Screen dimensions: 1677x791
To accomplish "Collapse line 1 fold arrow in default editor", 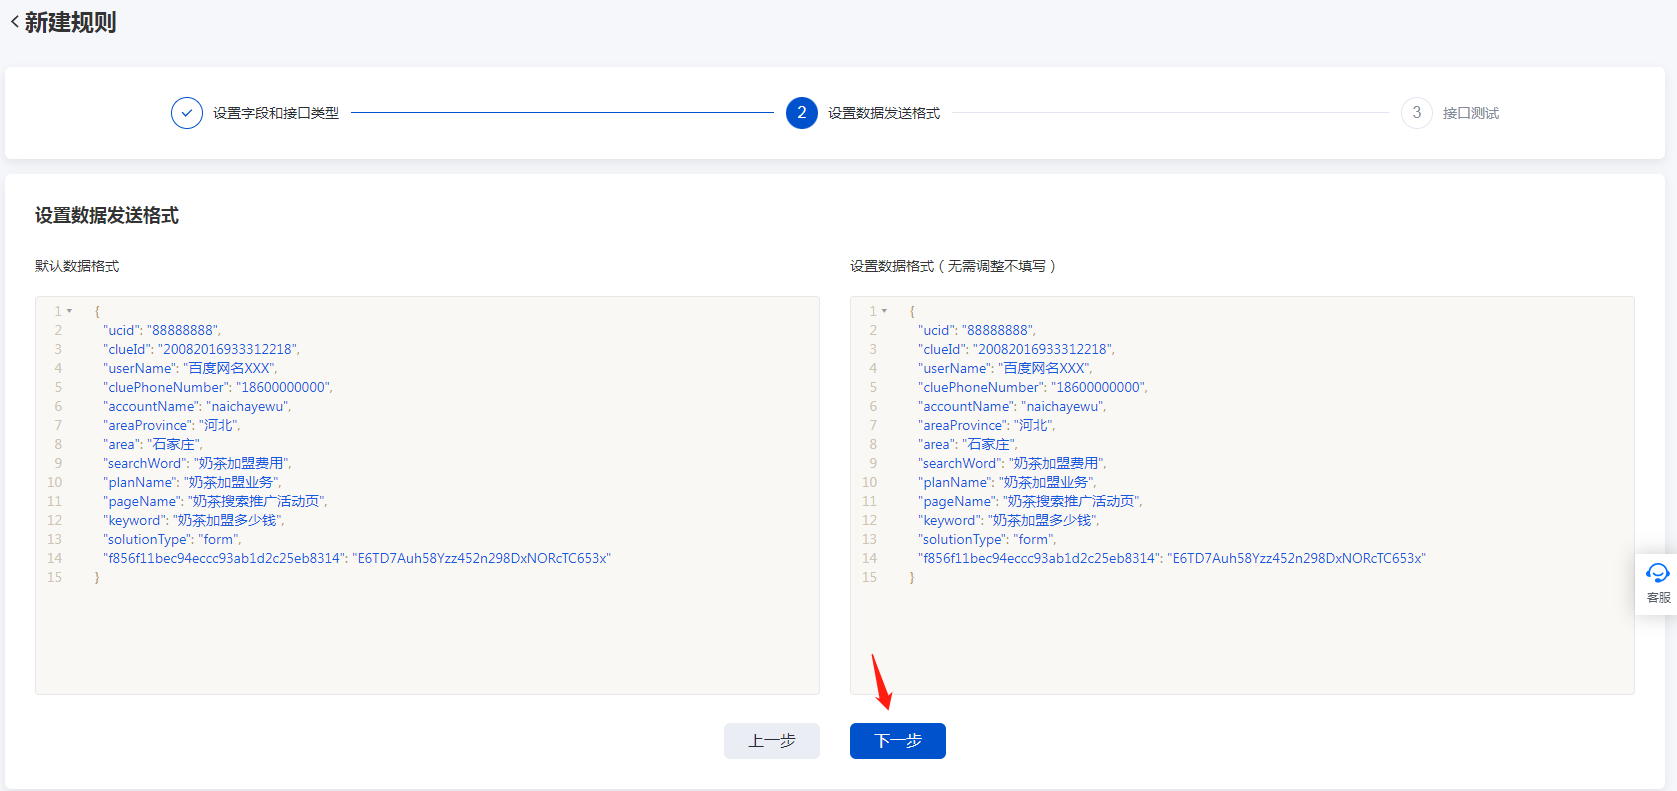I will click(69, 311).
